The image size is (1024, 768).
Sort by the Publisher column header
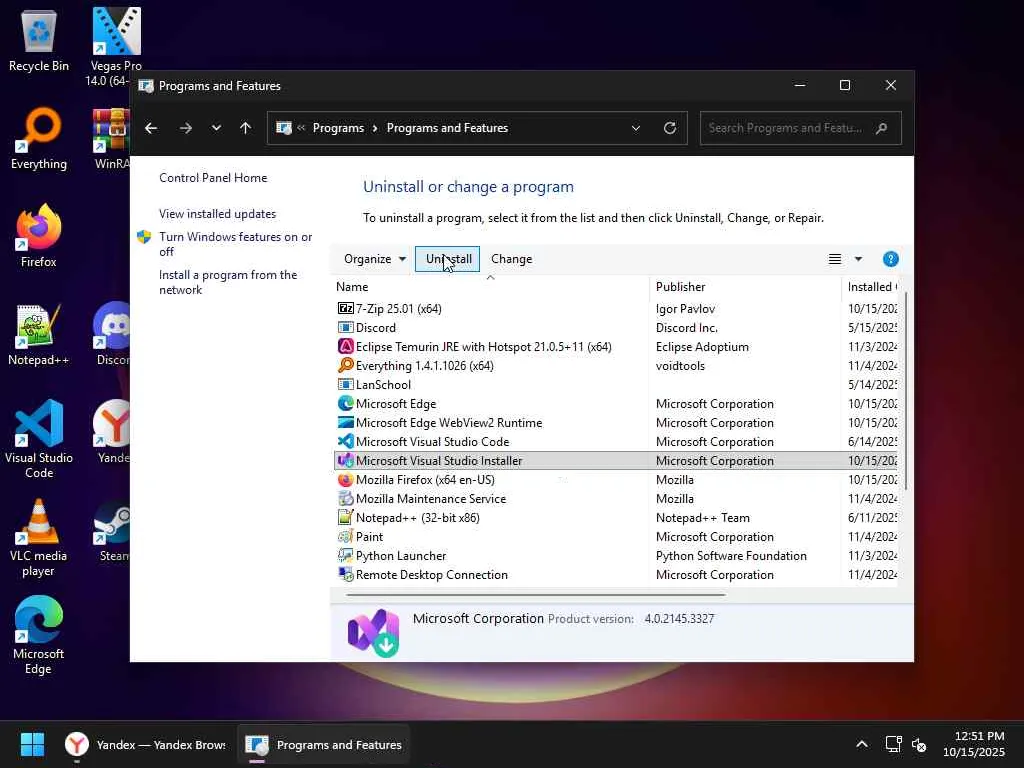tap(745, 287)
